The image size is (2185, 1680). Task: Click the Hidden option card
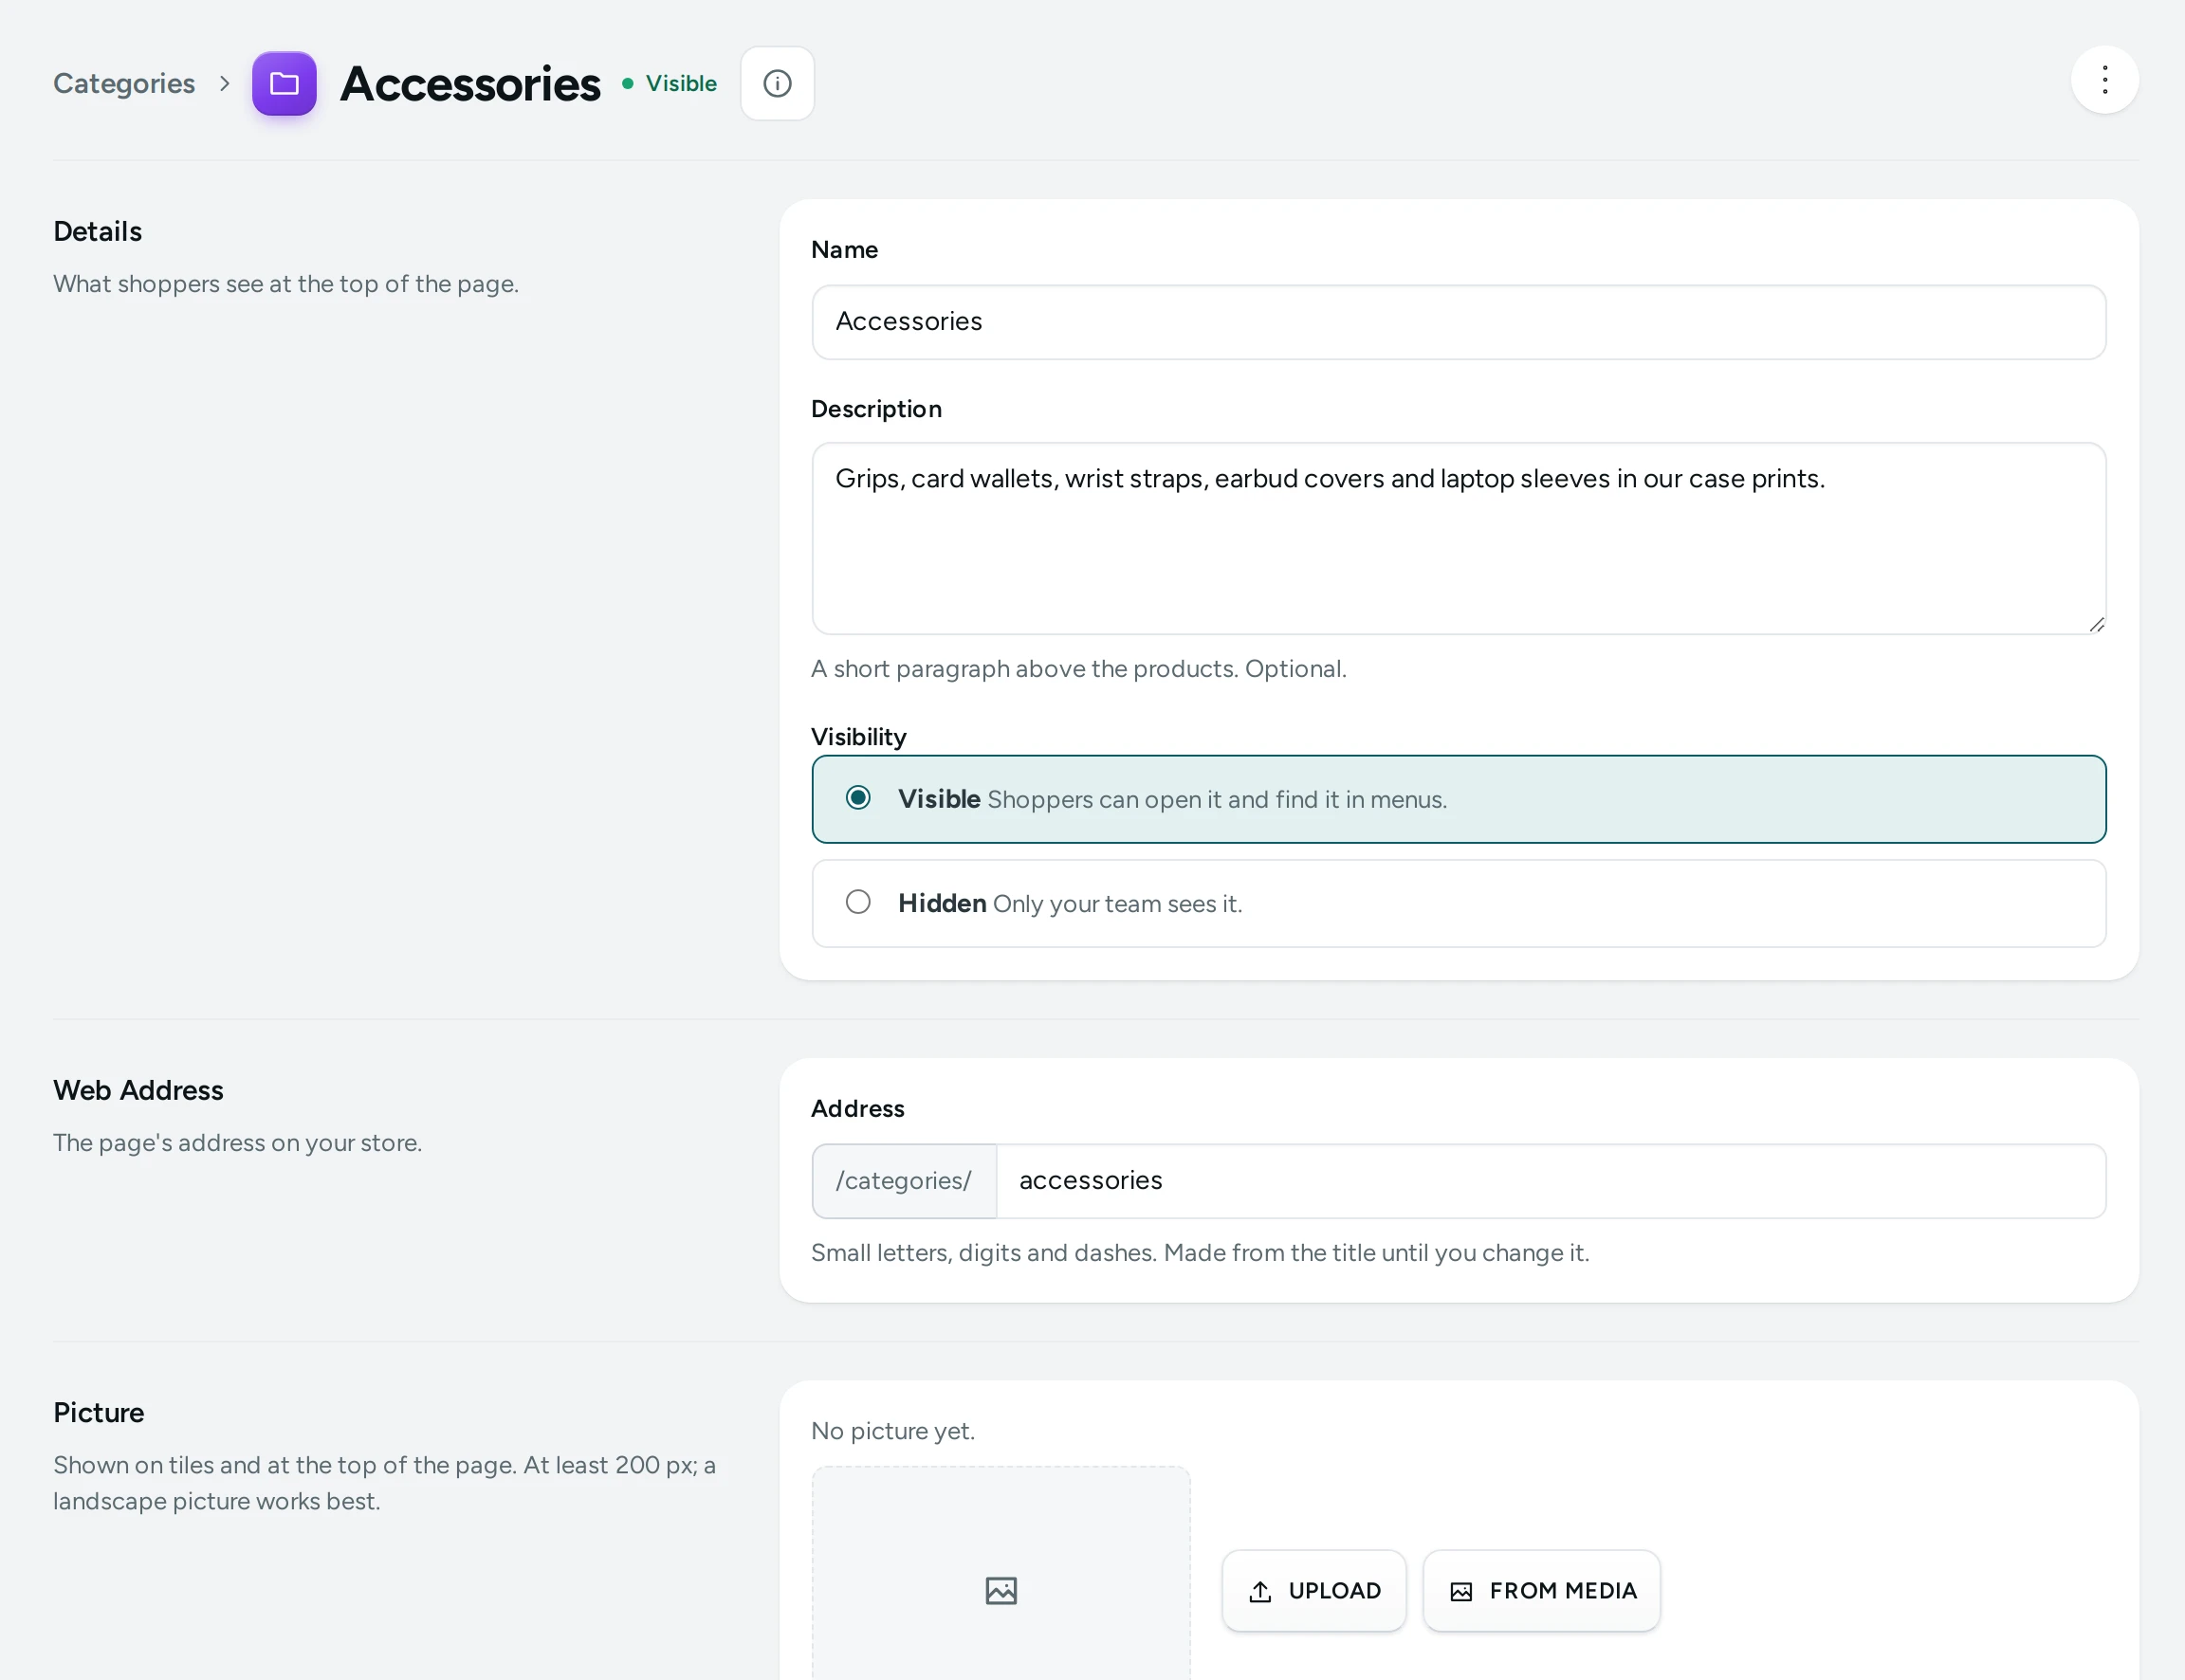point(1458,903)
